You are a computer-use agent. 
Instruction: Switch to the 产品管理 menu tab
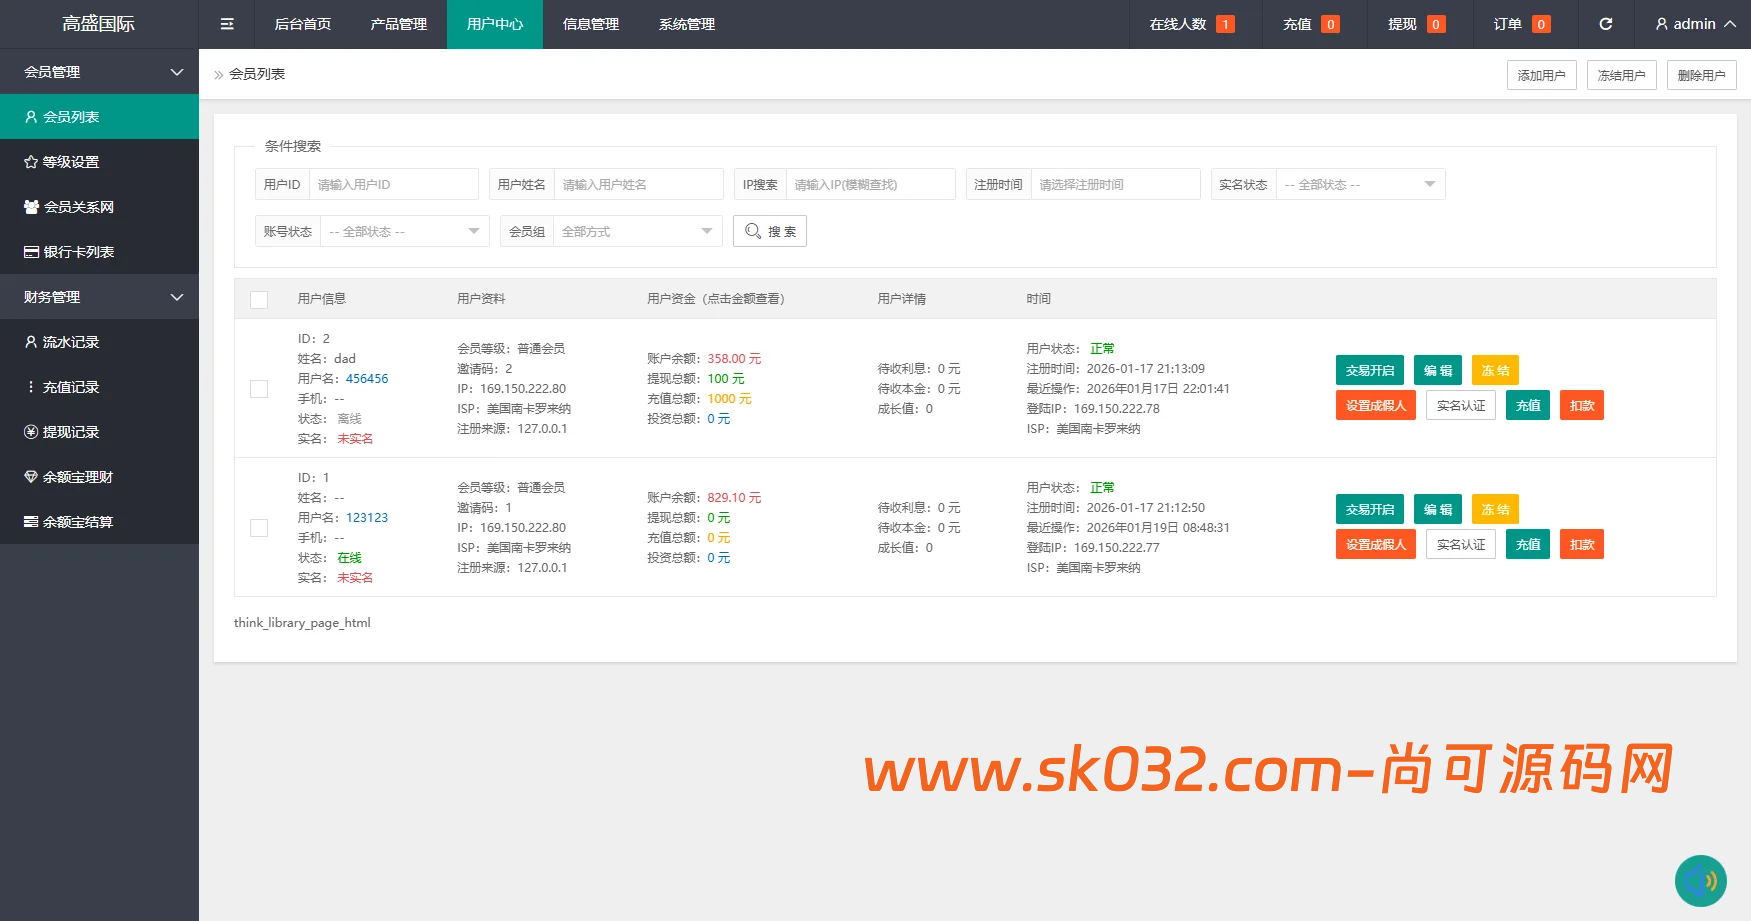coord(398,23)
